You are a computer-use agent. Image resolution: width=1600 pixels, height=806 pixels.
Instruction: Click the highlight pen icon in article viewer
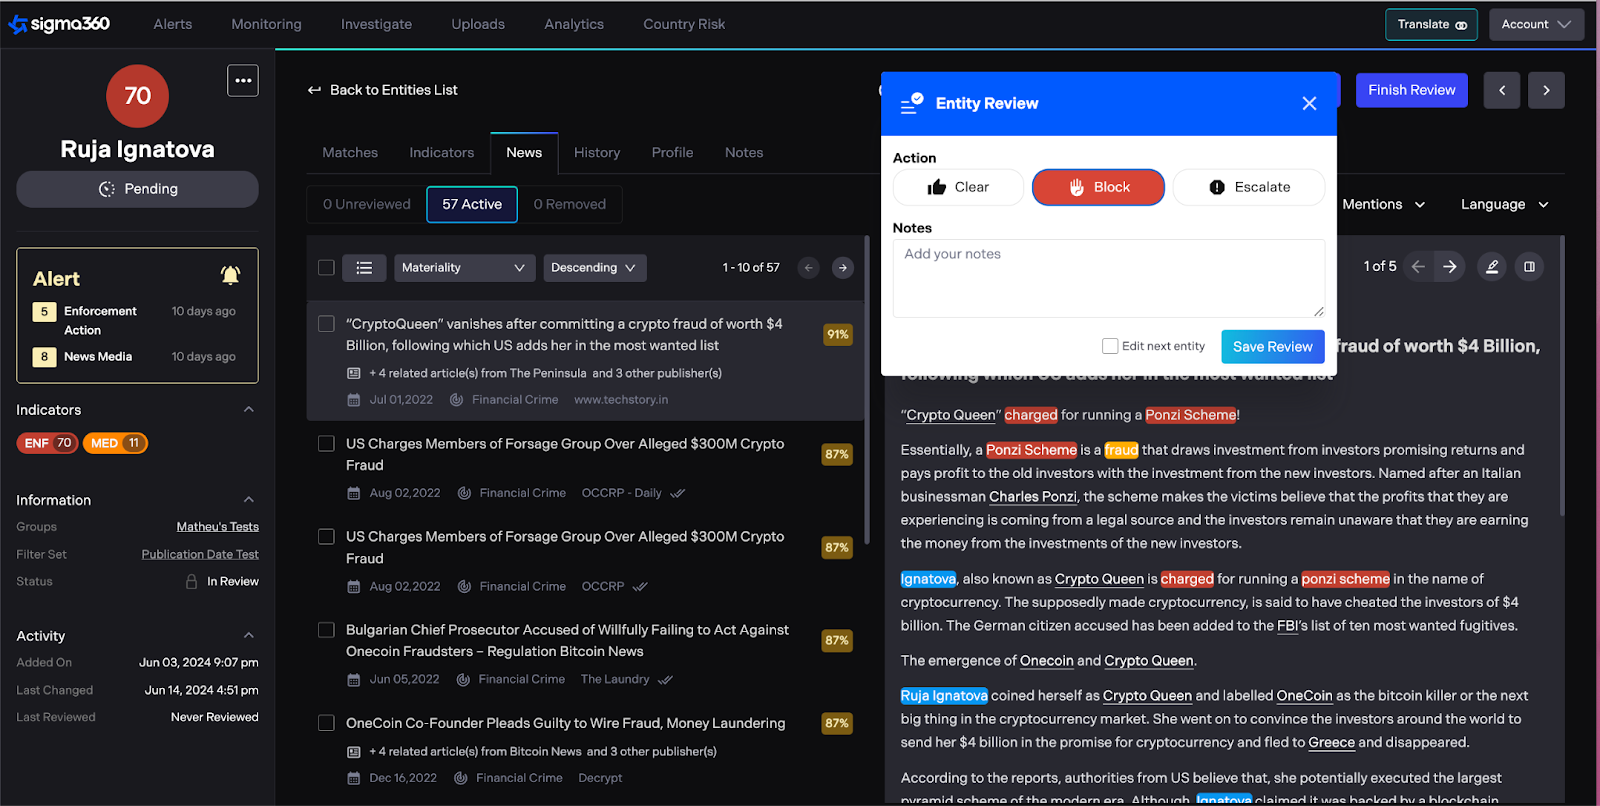point(1492,267)
